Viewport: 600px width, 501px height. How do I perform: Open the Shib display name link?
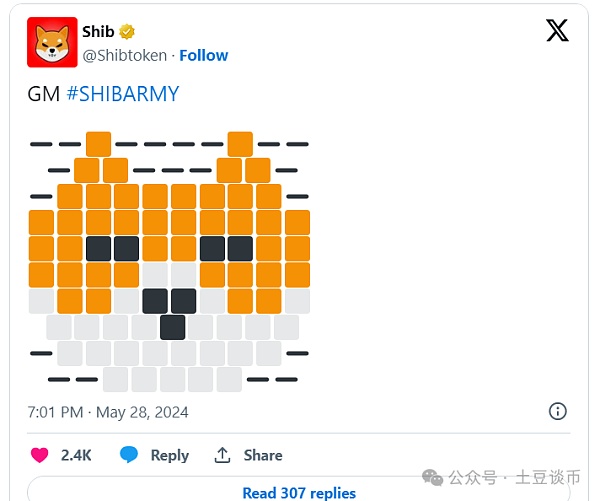point(98,32)
